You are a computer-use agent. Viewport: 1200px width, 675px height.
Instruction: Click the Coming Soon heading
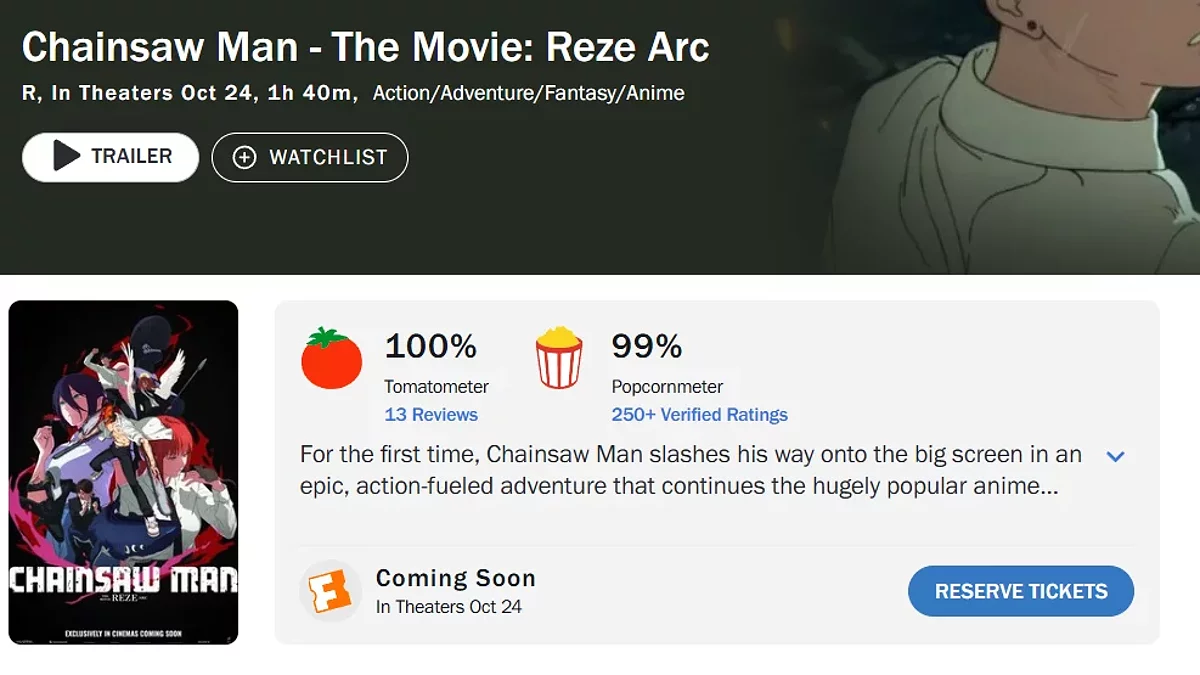456,578
